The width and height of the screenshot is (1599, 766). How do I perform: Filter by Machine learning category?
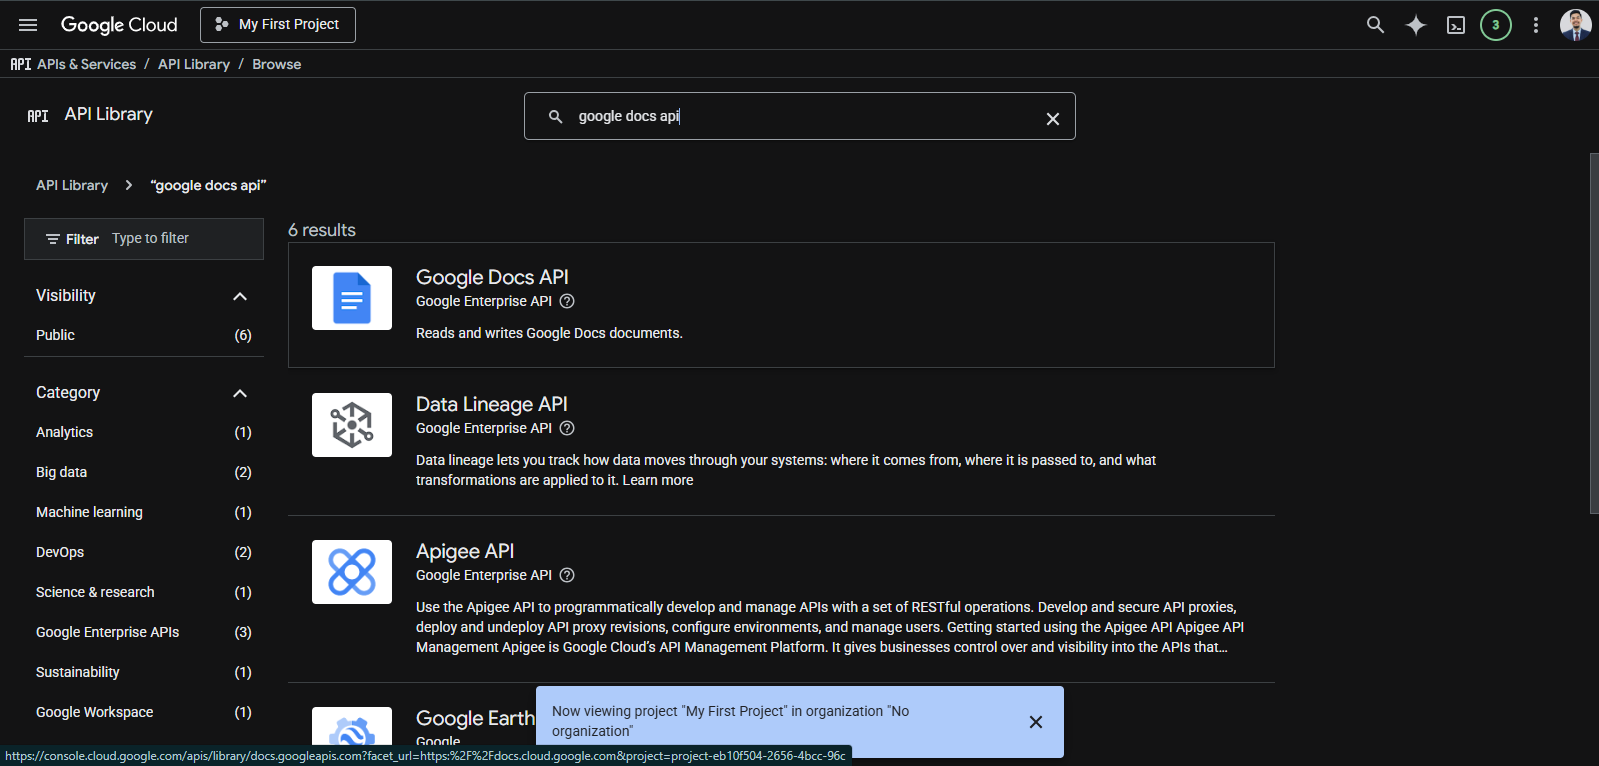144,512
